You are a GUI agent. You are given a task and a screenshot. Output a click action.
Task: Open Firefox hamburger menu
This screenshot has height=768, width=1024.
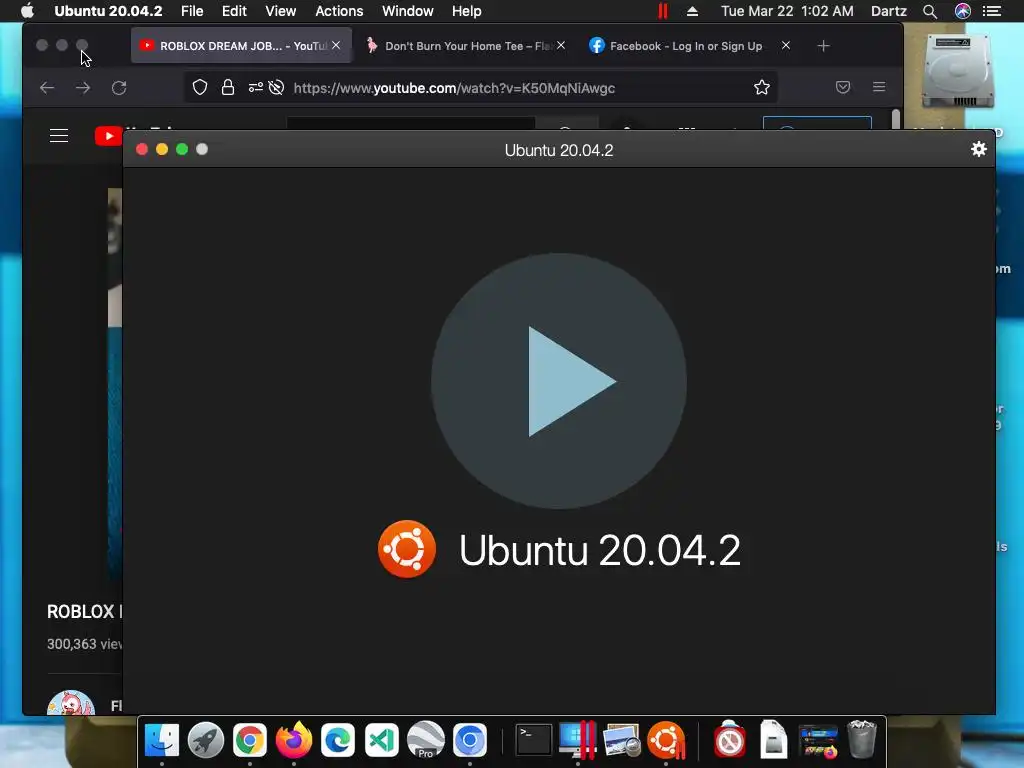(x=879, y=87)
